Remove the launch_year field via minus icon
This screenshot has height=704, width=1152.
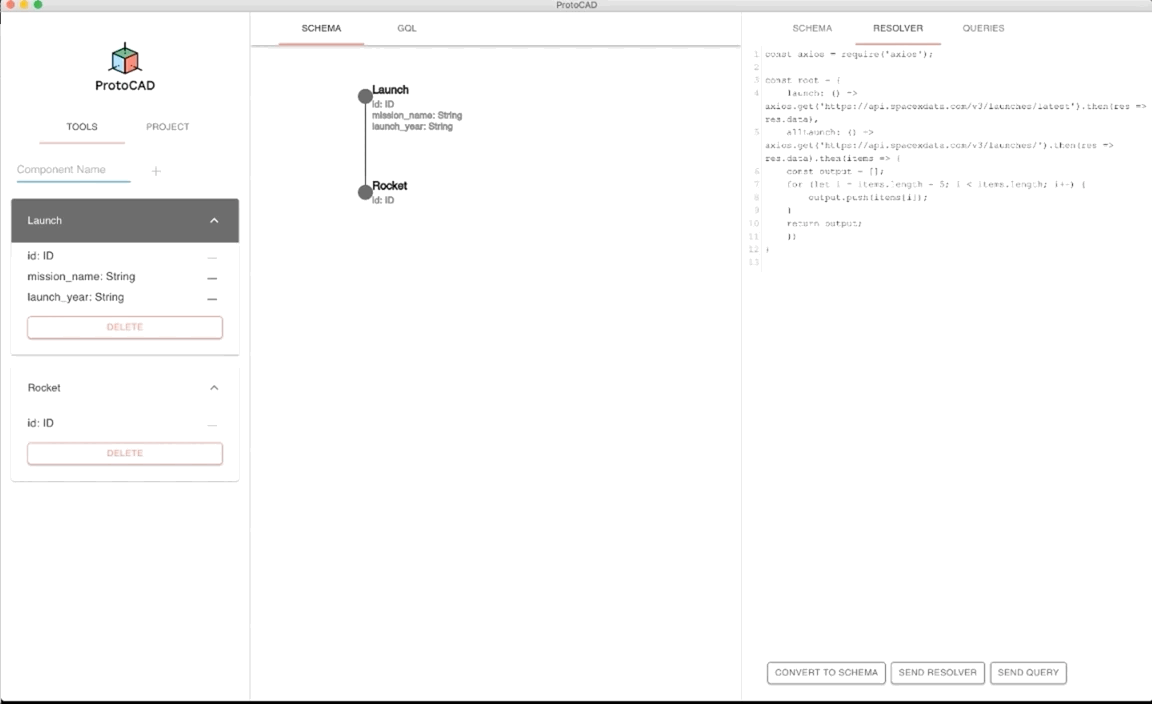click(212, 299)
